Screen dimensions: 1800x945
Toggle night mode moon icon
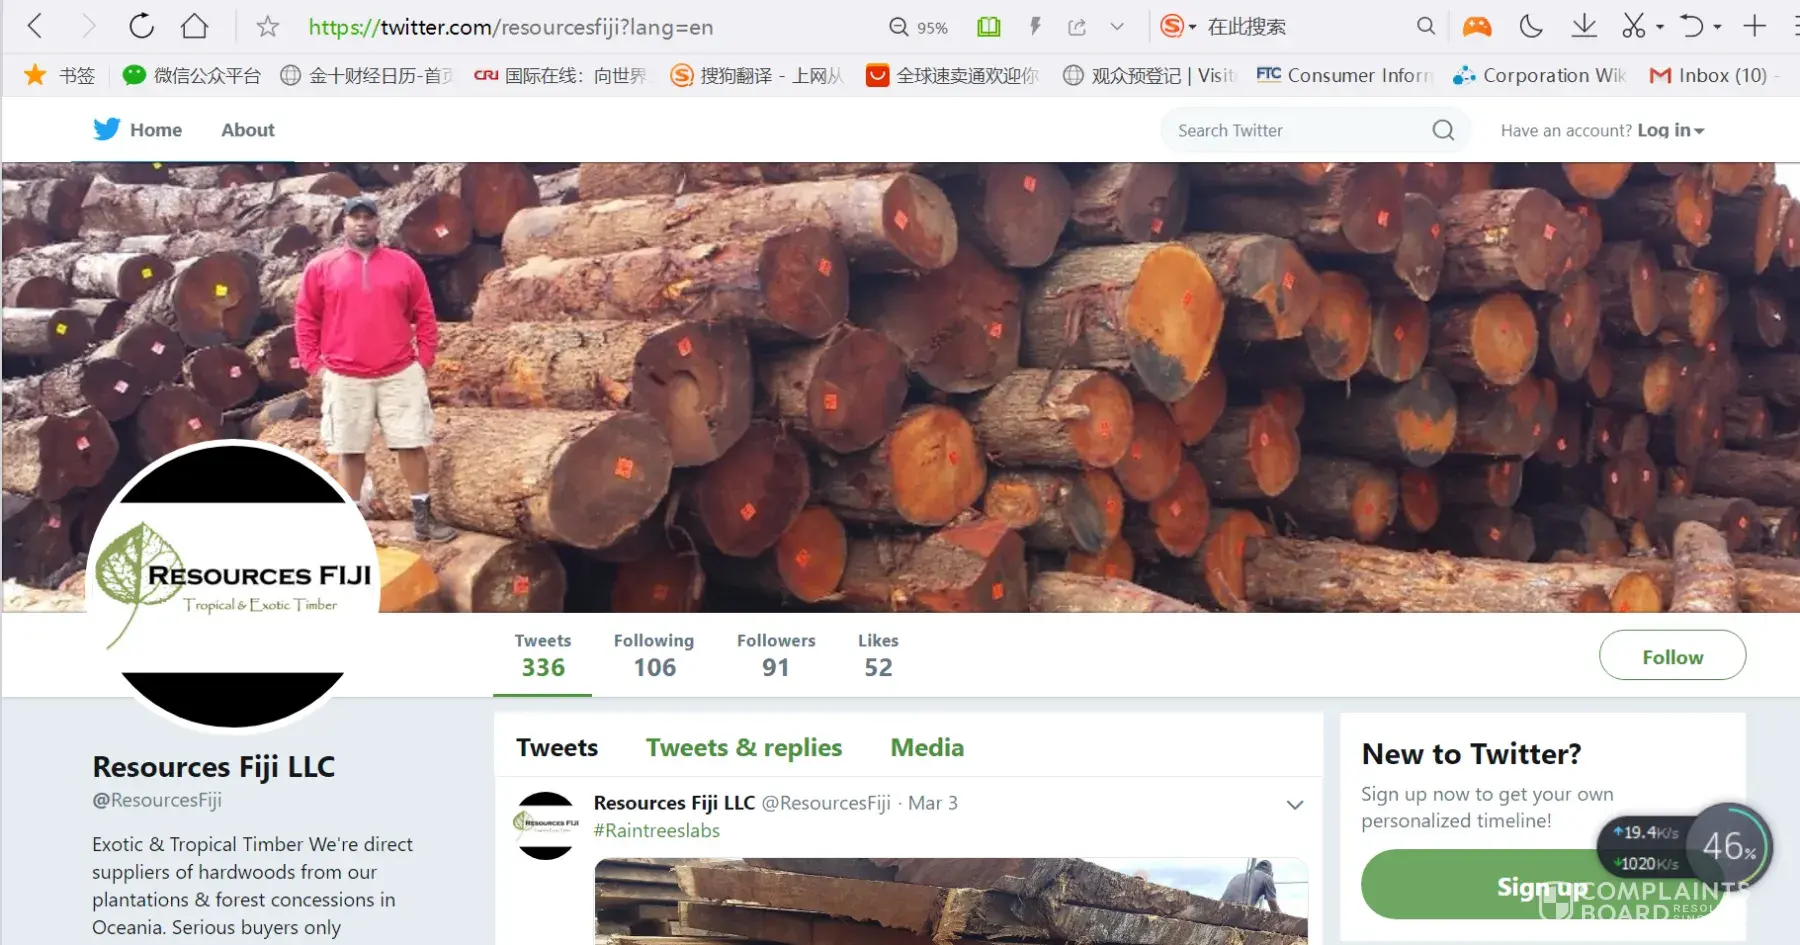coord(1530,27)
